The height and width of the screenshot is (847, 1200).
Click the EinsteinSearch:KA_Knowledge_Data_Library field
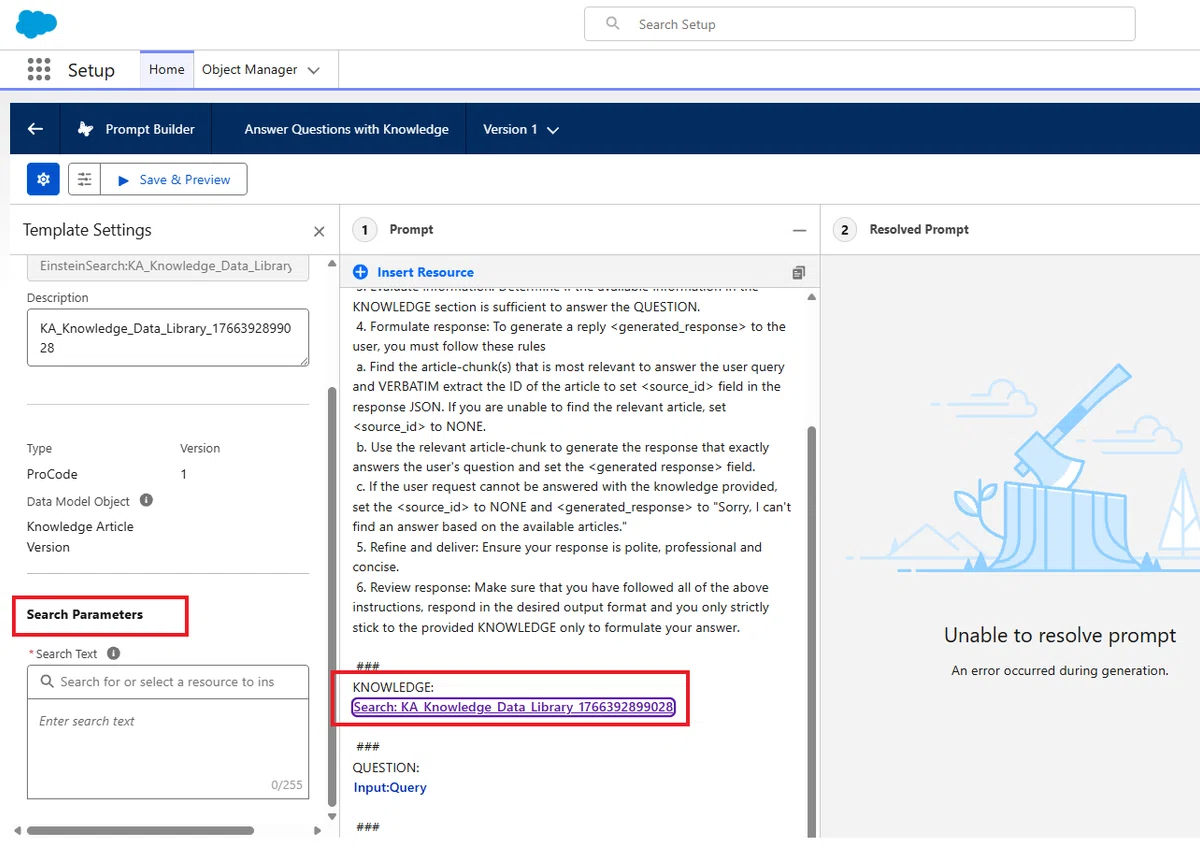pyautogui.click(x=168, y=266)
